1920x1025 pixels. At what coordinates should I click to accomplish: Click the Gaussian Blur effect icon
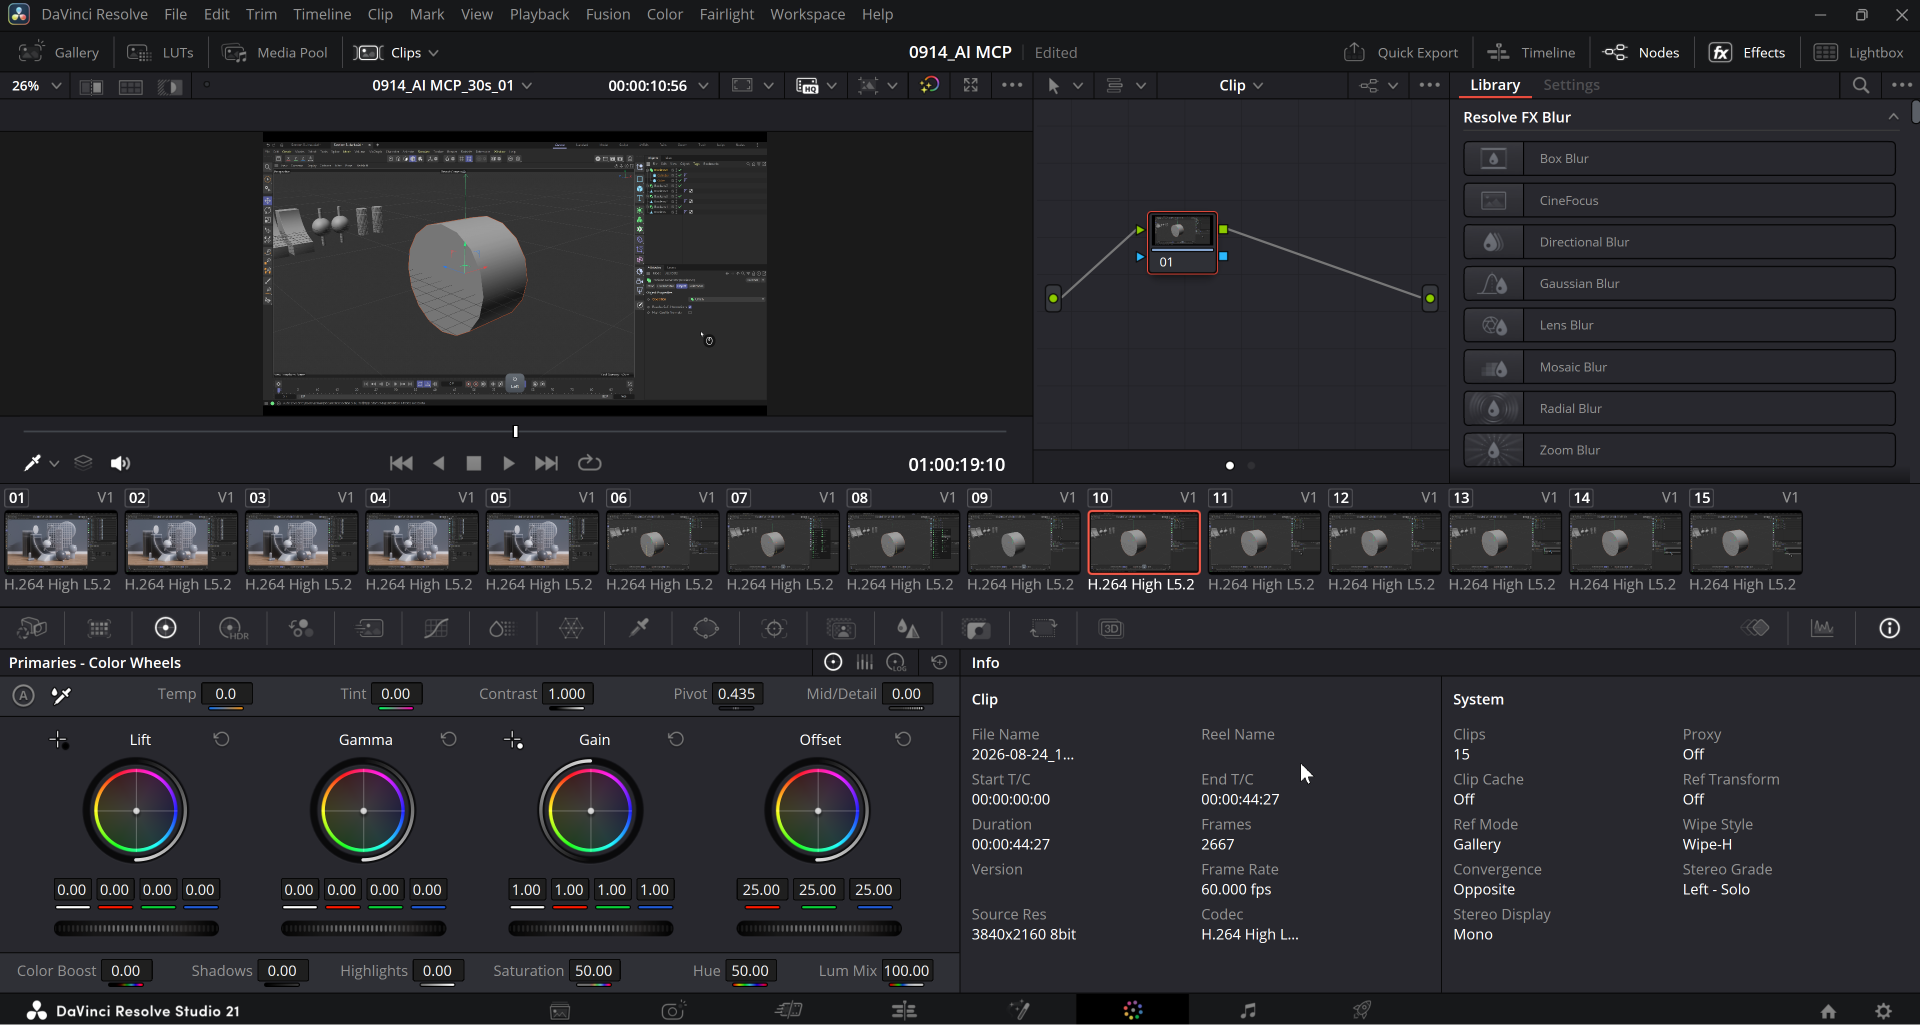tap(1493, 284)
